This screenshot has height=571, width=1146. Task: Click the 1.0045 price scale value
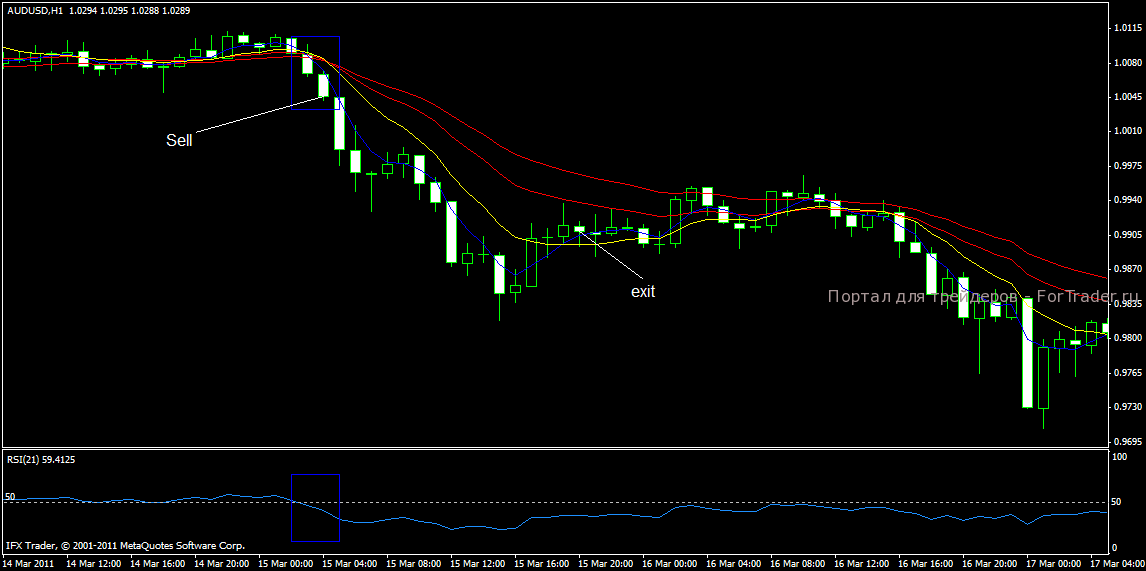(x=1126, y=98)
